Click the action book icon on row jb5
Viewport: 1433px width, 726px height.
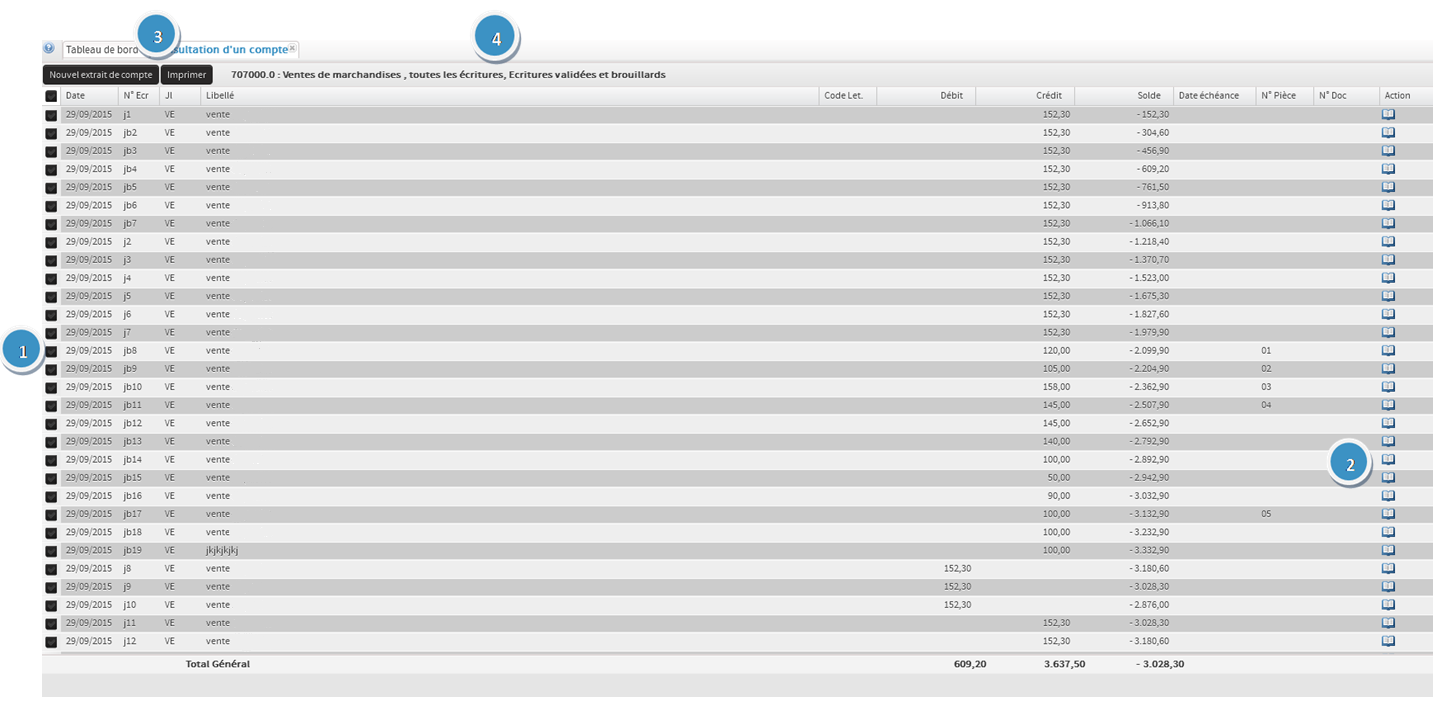[x=1388, y=187]
